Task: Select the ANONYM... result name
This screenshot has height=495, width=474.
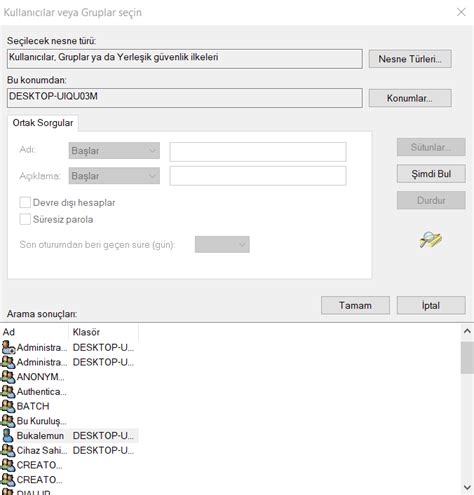Action: click(40, 377)
